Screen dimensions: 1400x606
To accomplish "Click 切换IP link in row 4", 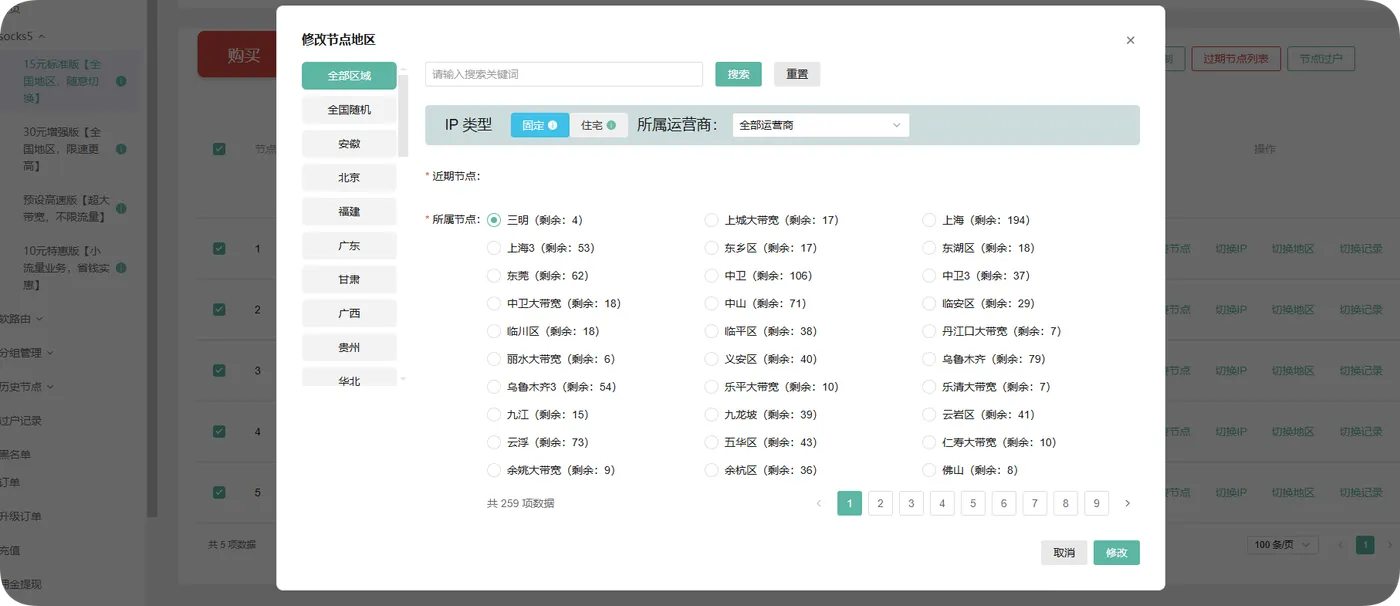I will 1231,431.
